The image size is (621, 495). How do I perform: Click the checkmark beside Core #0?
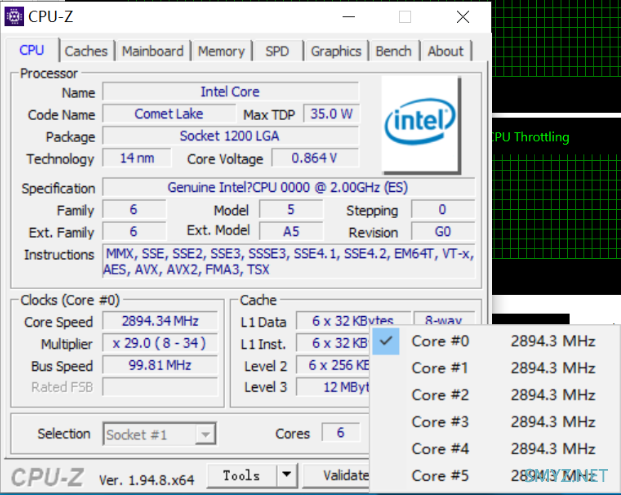(x=386, y=341)
